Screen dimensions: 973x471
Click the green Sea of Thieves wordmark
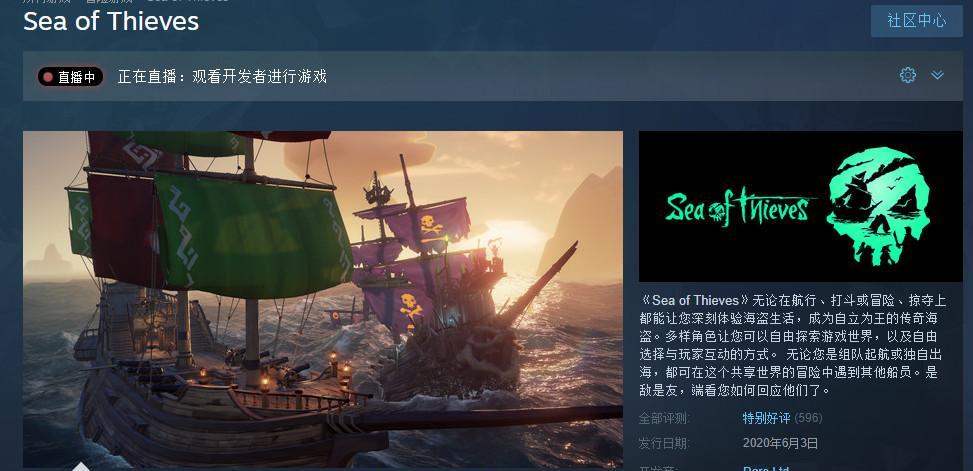pos(738,207)
